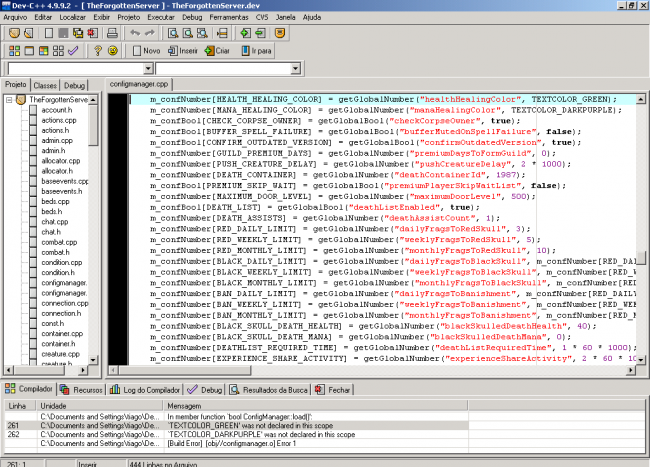Screen dimensions: 650x467
Task: Collapse the TheForgottenServer project tree node
Action: [x=9, y=100]
